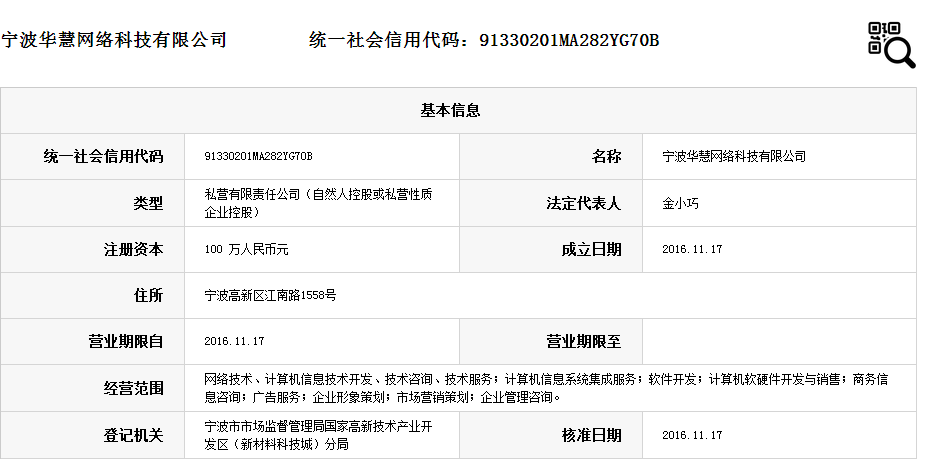Select the 名称 label
Image resolution: width=928 pixels, height=473 pixels.
pos(607,157)
